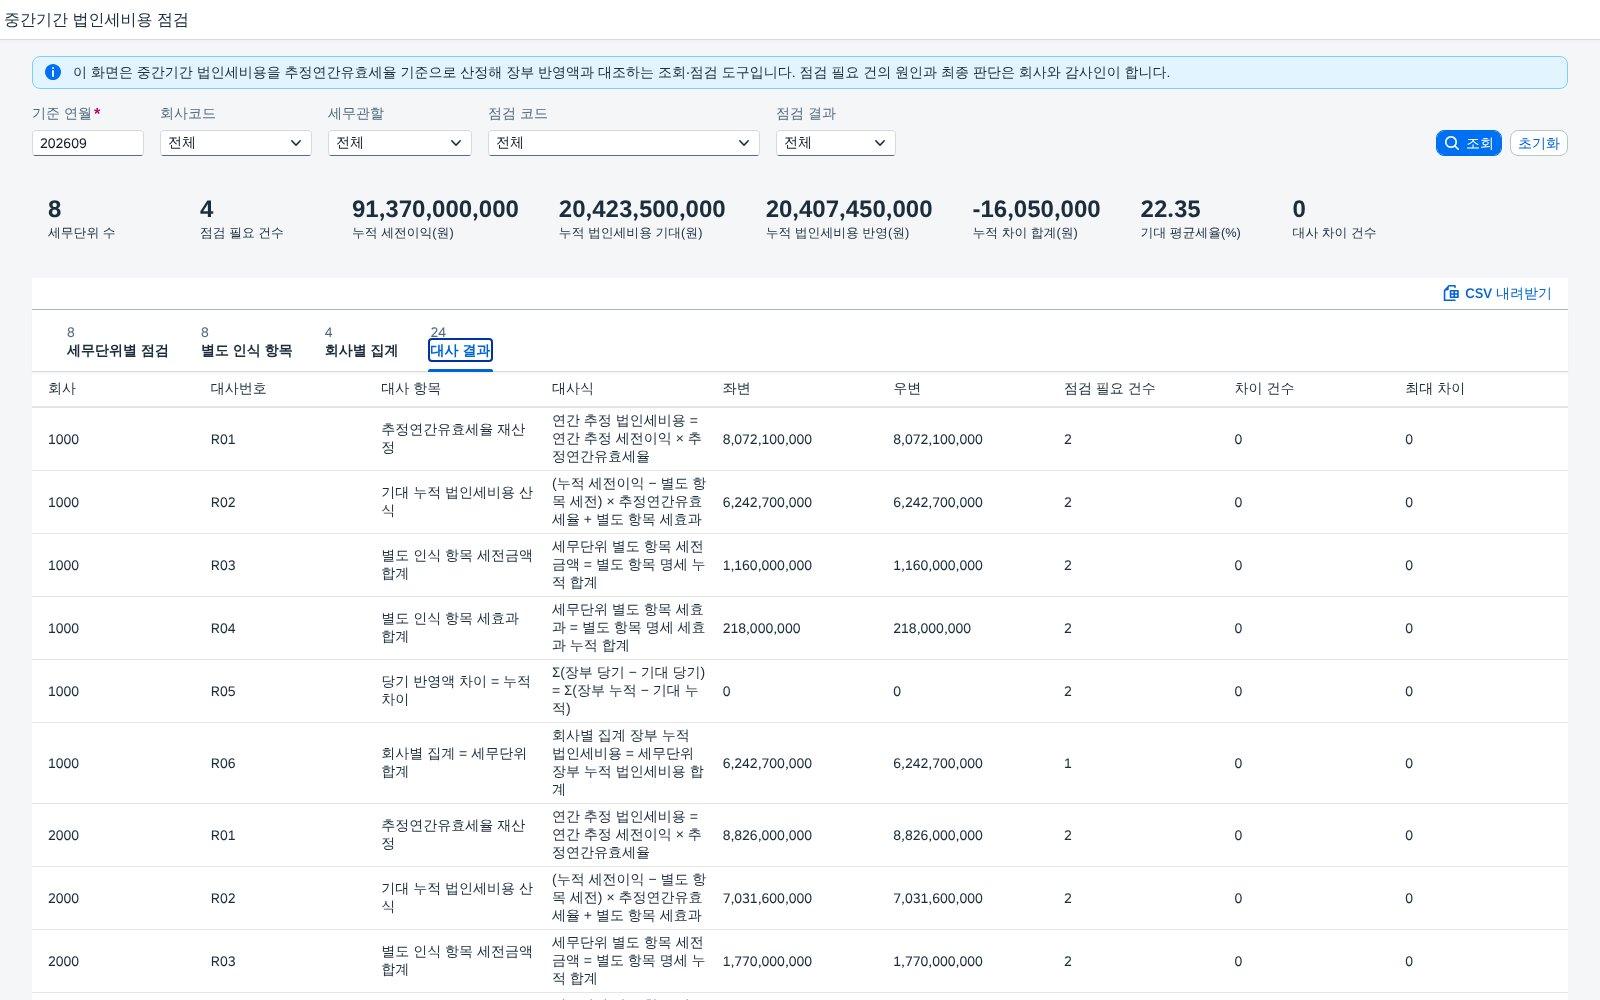Click the 대사식 column header
Image resolution: width=1600 pixels, height=1000 pixels.
(x=573, y=388)
